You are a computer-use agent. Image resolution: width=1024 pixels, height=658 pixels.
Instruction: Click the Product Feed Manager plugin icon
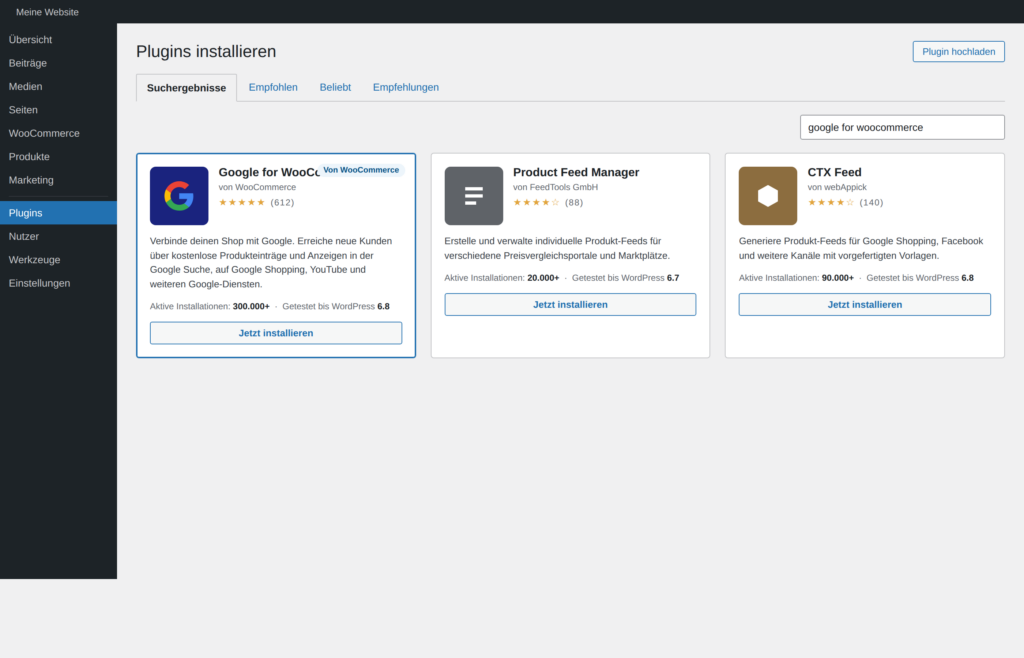pyautogui.click(x=473, y=196)
